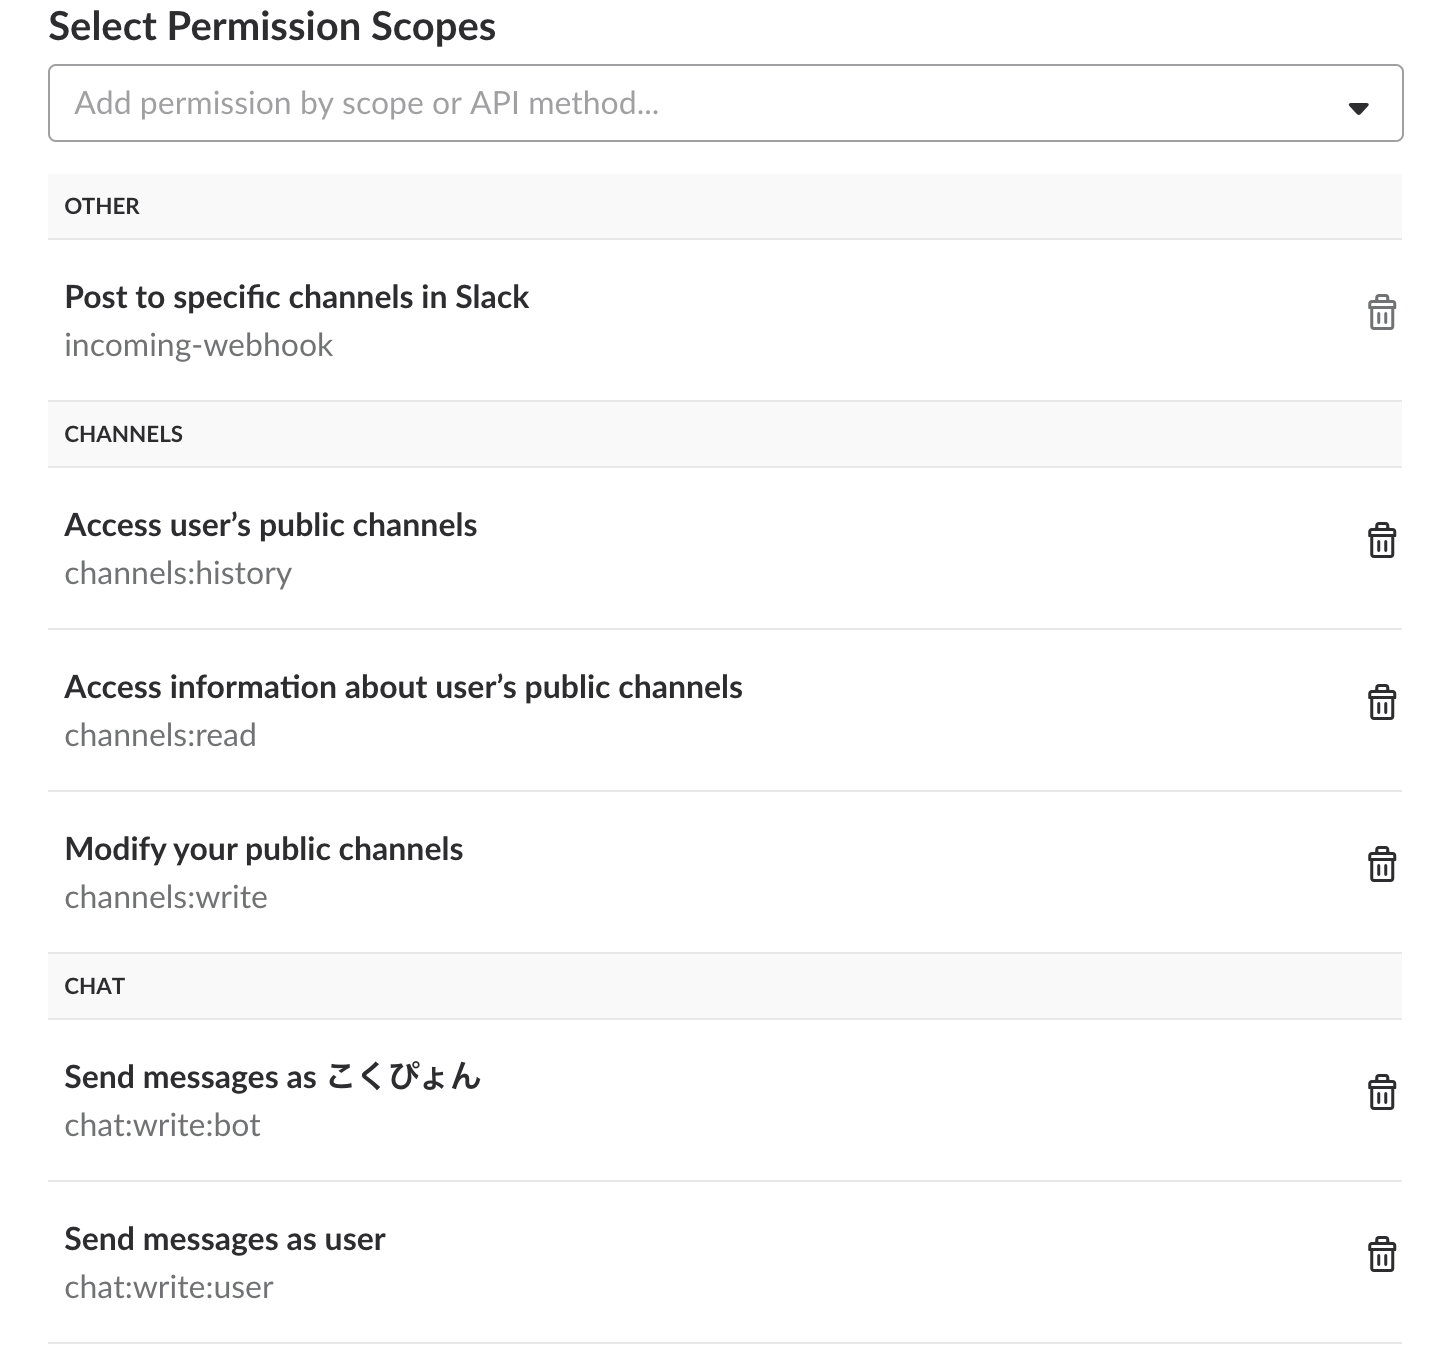This screenshot has width=1456, height=1370.
Task: Click trash icon for channels:read
Action: coord(1381,703)
